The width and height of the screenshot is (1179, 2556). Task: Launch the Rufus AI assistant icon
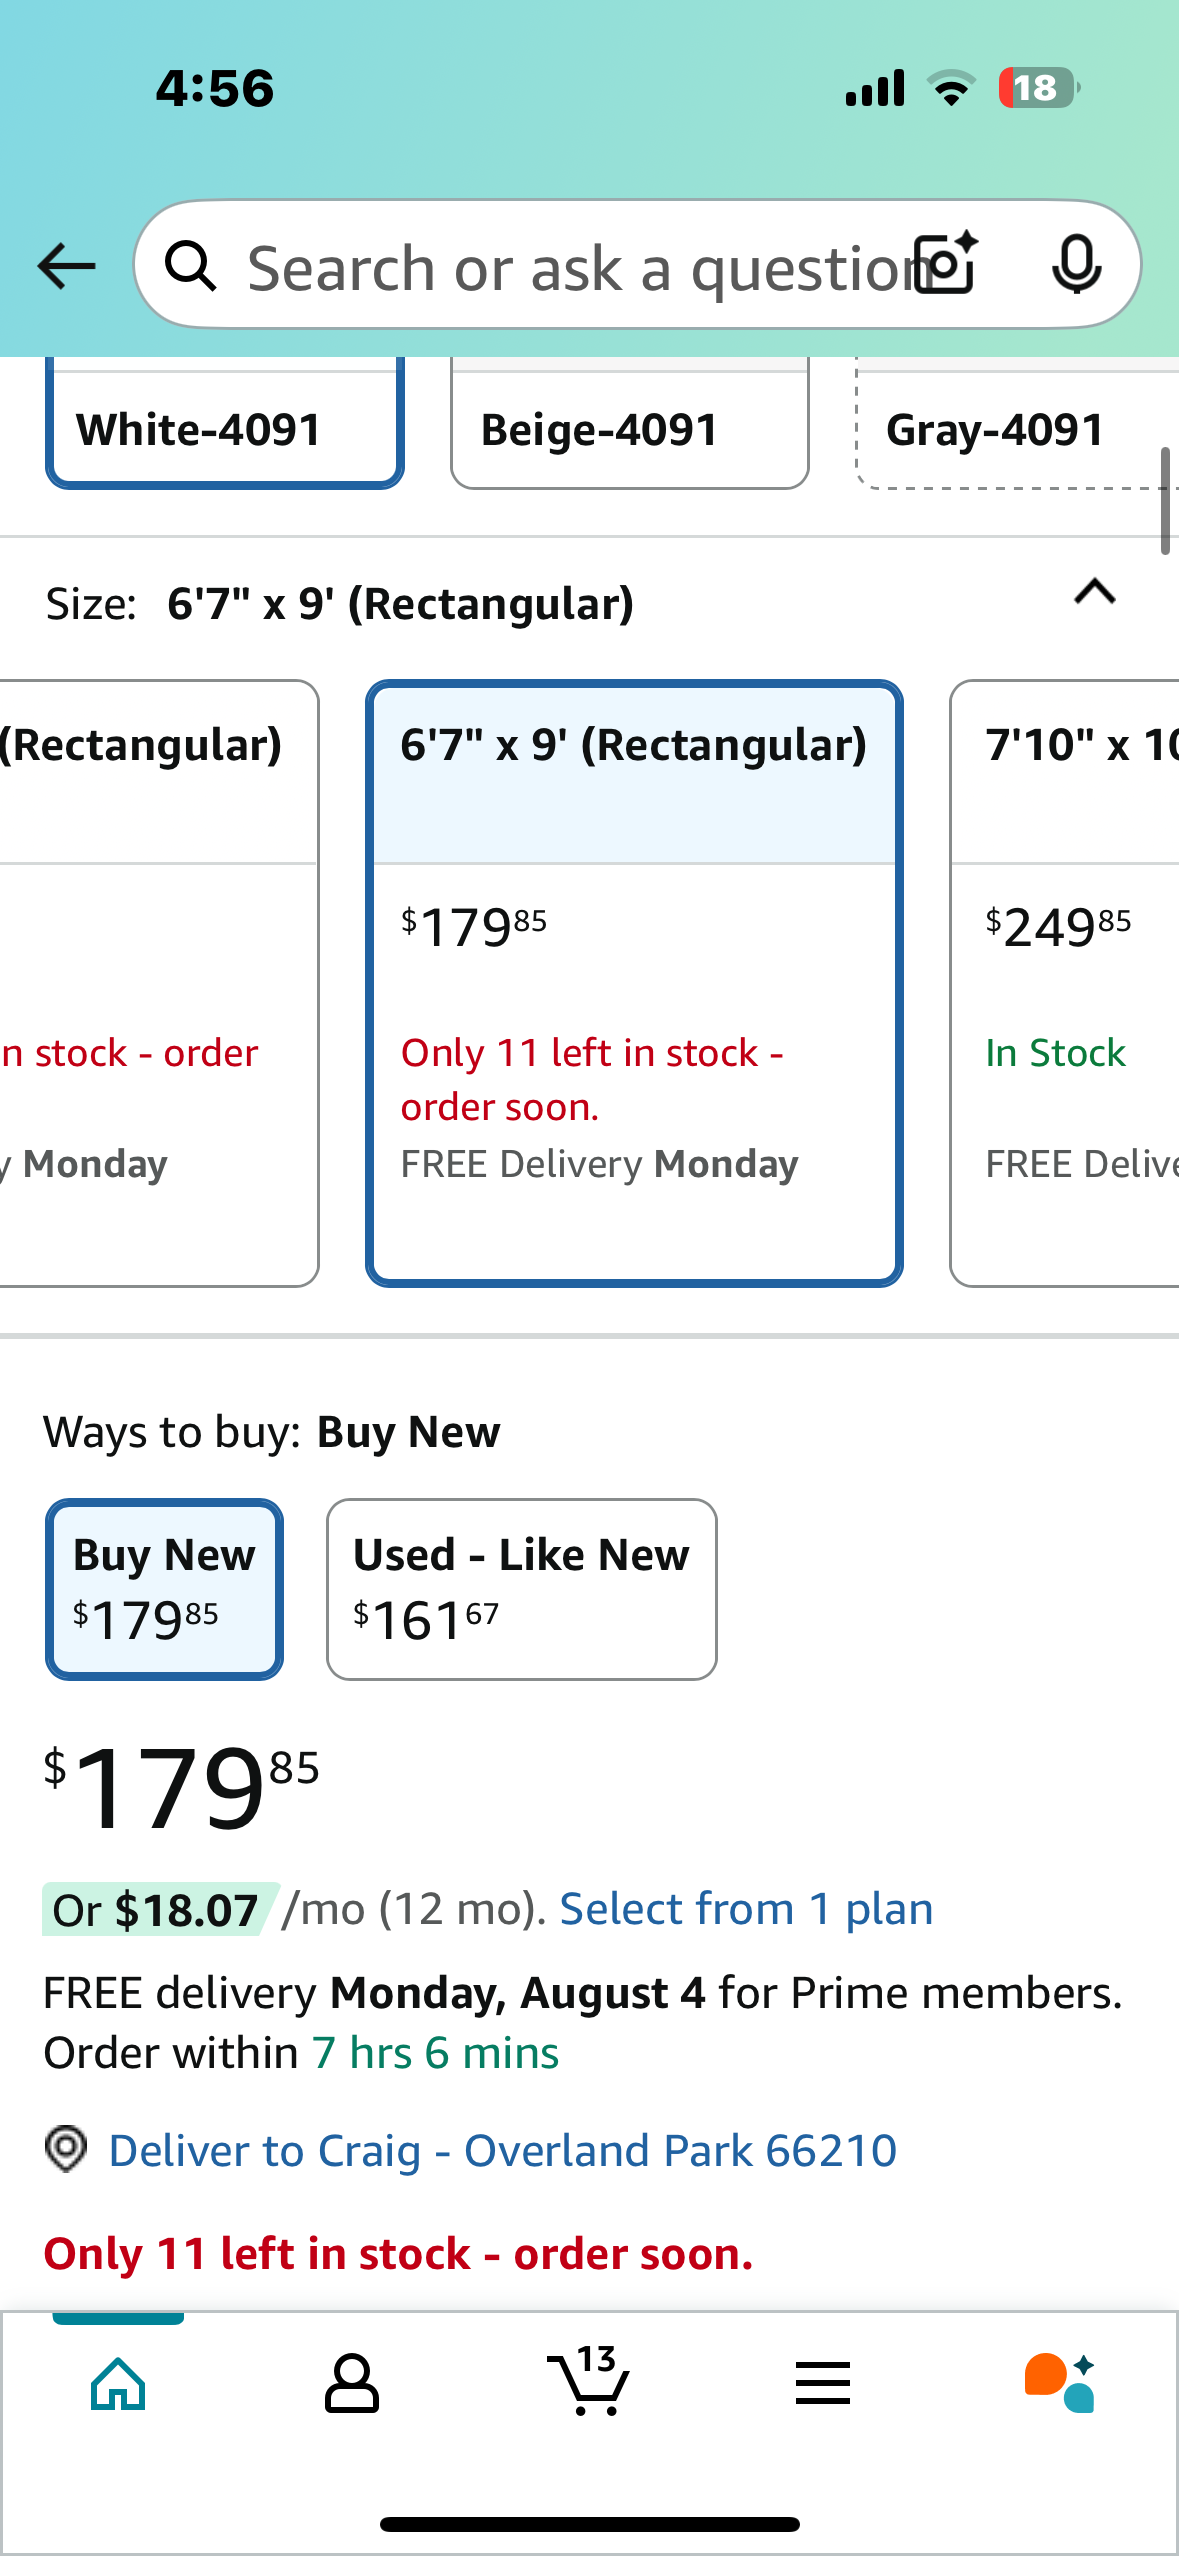pos(1060,2382)
